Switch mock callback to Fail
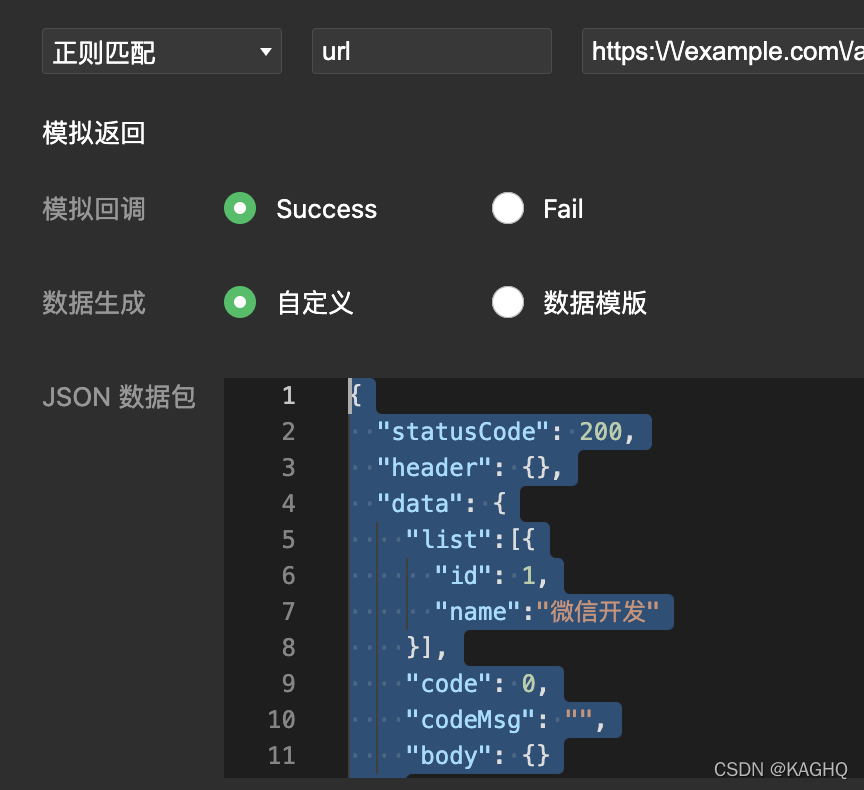The height and width of the screenshot is (790, 864). point(508,208)
